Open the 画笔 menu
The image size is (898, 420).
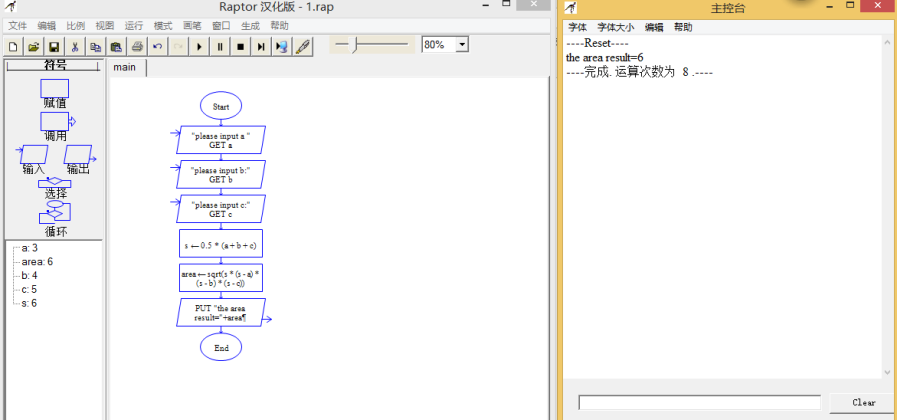pyautogui.click(x=192, y=26)
